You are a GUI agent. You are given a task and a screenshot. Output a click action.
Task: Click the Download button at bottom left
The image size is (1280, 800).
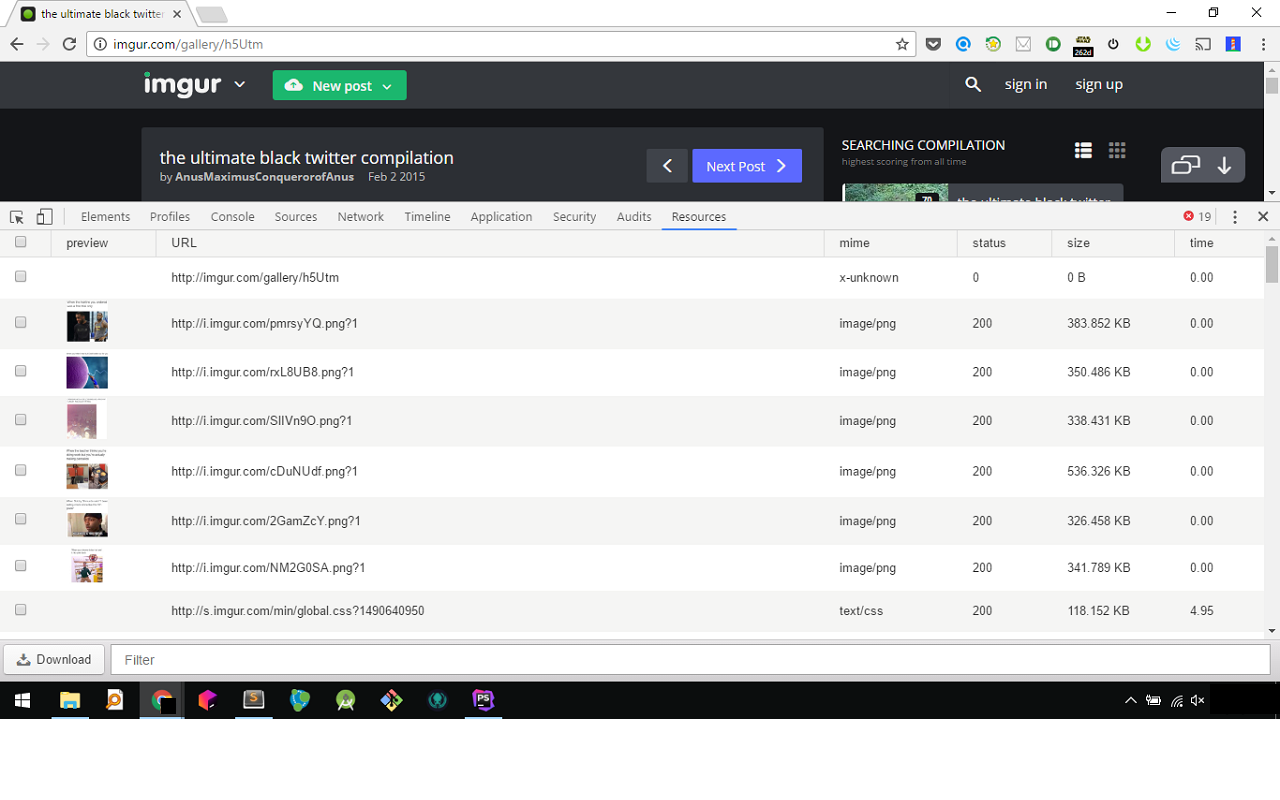pyautogui.click(x=53, y=659)
